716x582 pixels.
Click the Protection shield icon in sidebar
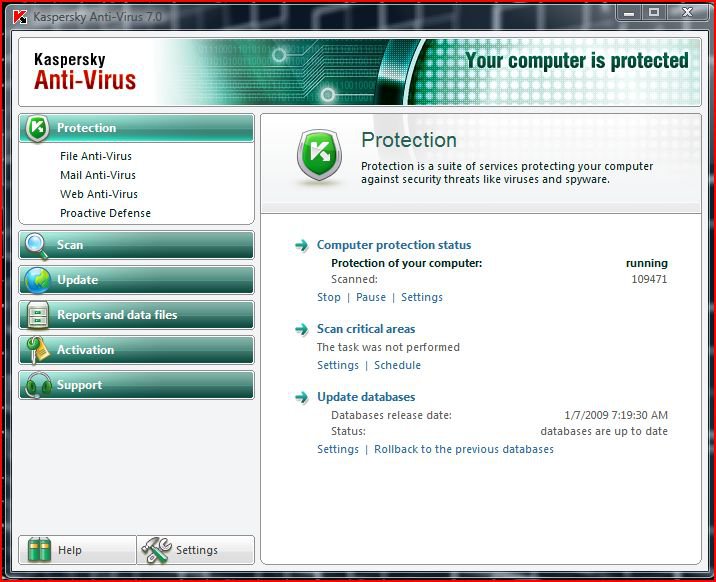[37, 128]
